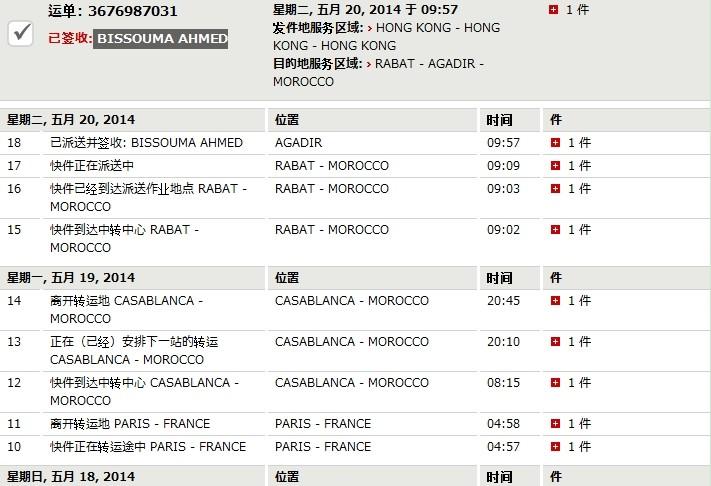Expand pieces for row 18 signed delivery

556,143
